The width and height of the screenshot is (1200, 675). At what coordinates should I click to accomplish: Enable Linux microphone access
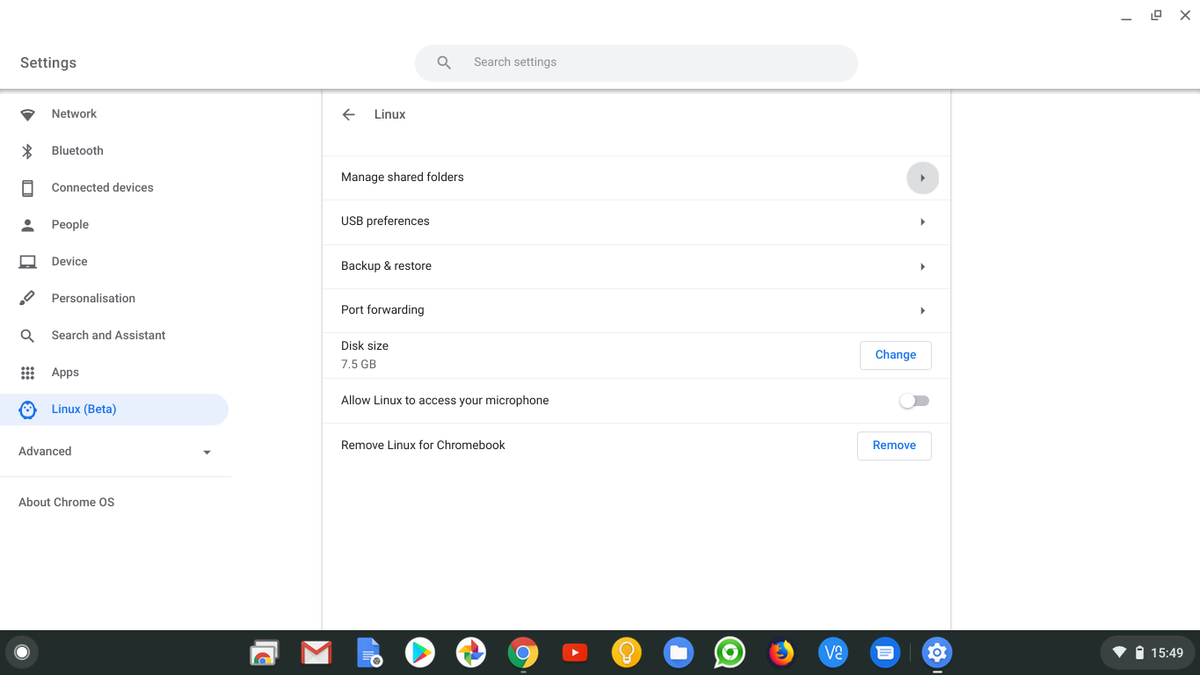point(913,400)
